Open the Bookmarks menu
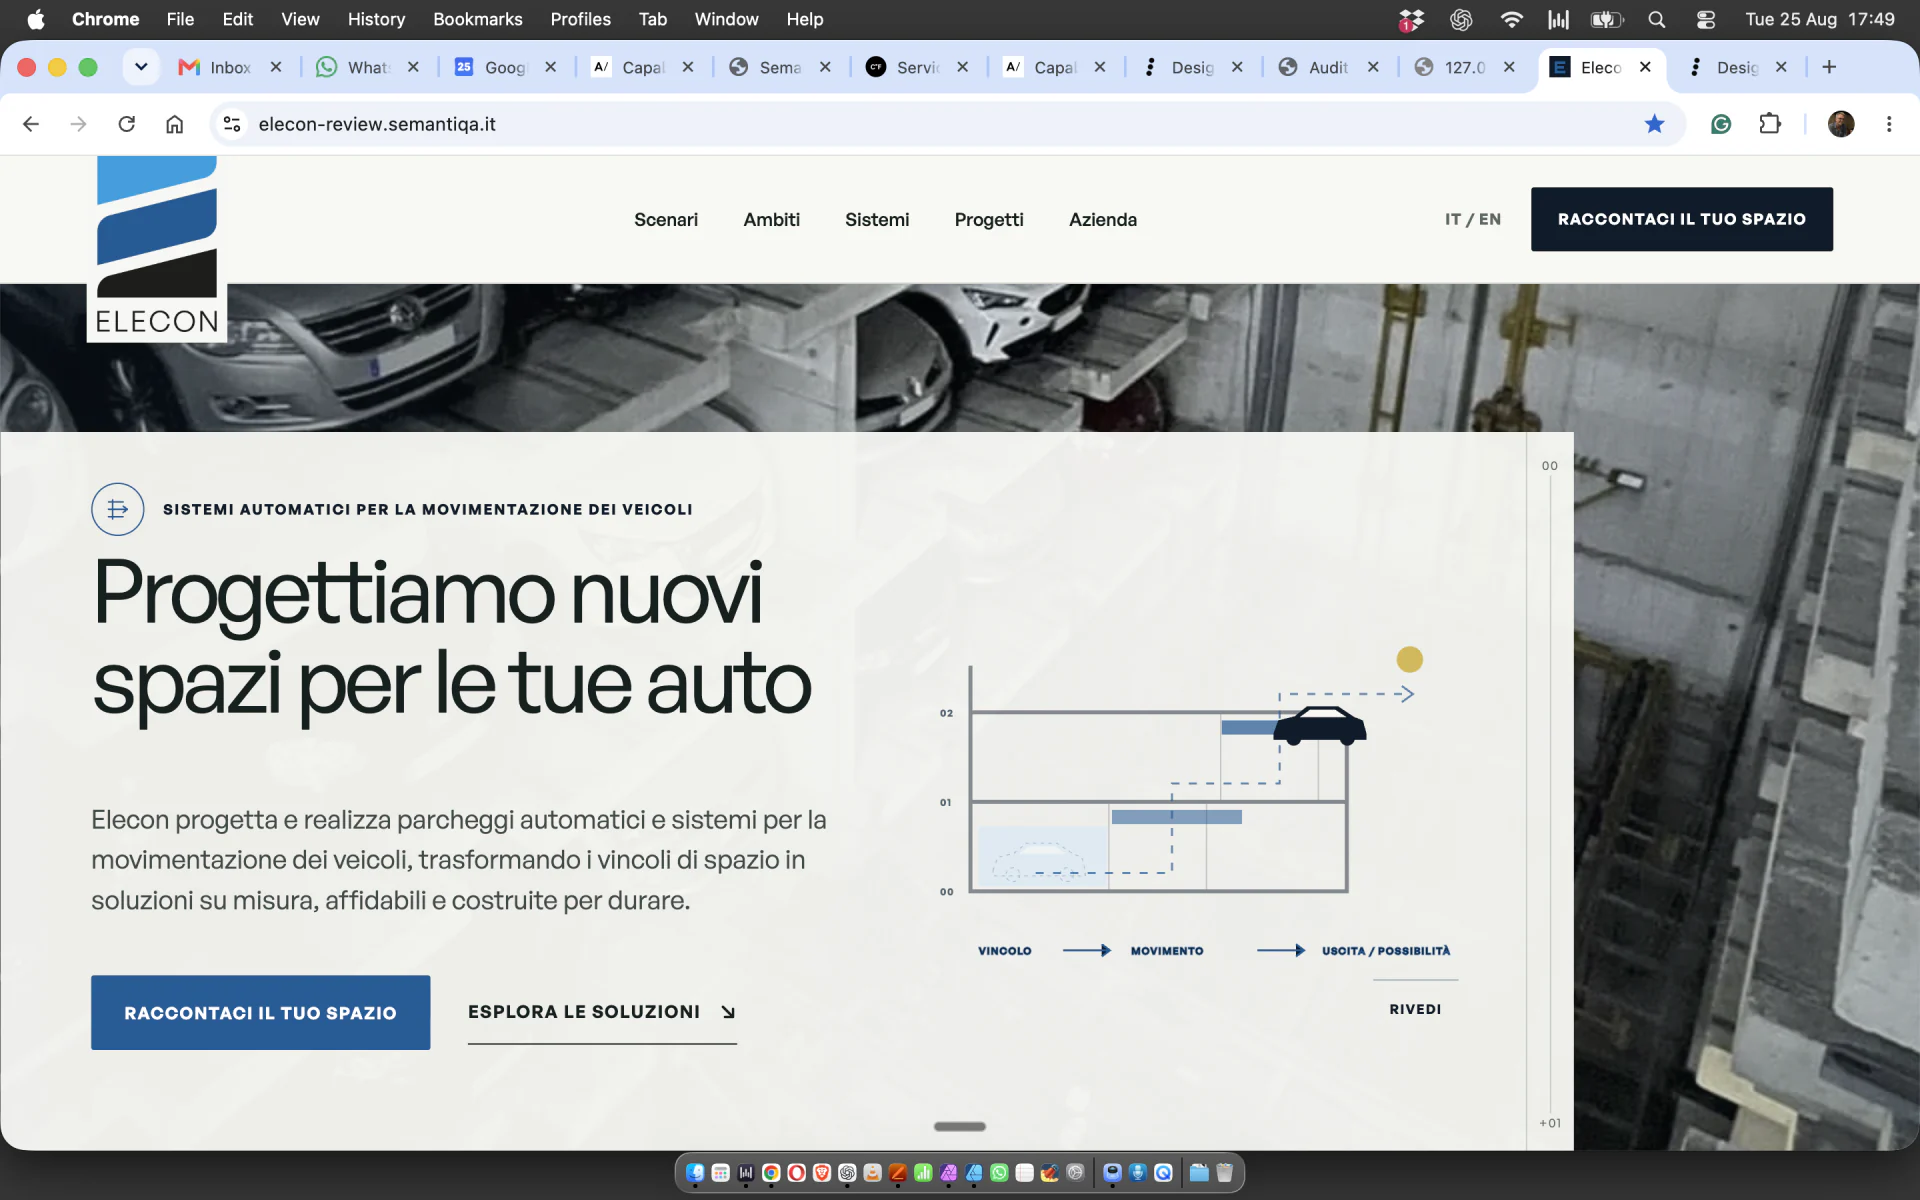1920x1200 pixels. click(477, 19)
